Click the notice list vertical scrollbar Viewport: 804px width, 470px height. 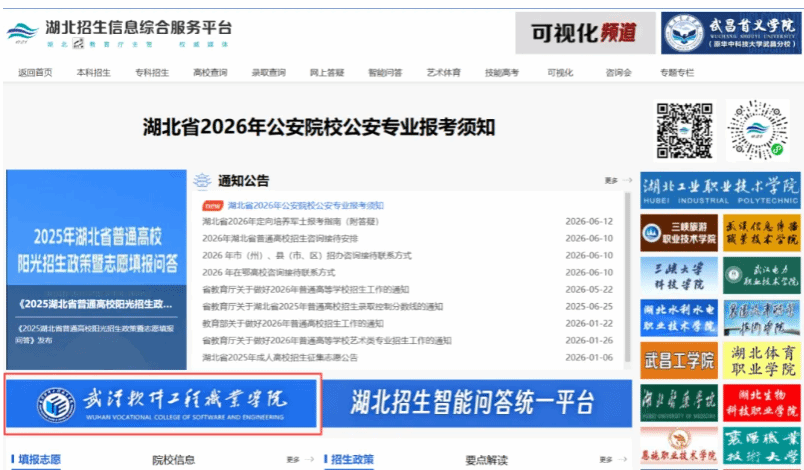click(628, 277)
